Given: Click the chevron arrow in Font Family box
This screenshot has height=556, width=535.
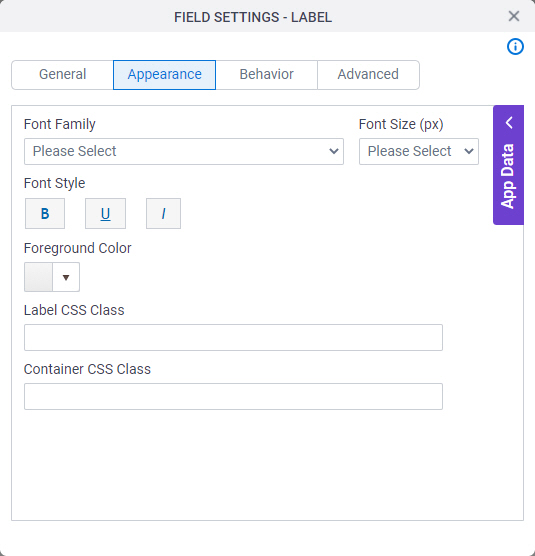Looking at the screenshot, I should [x=334, y=151].
